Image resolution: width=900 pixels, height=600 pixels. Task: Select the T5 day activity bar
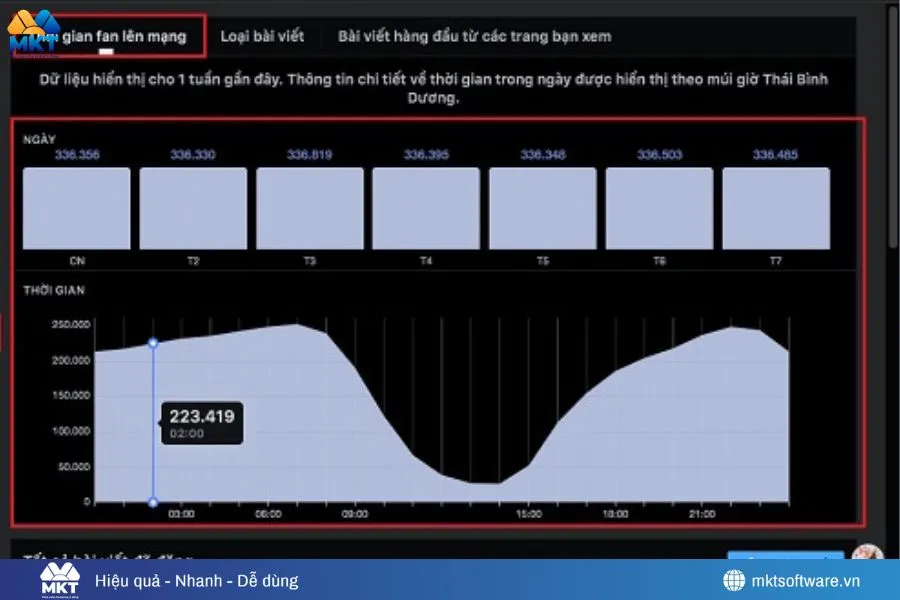(542, 207)
